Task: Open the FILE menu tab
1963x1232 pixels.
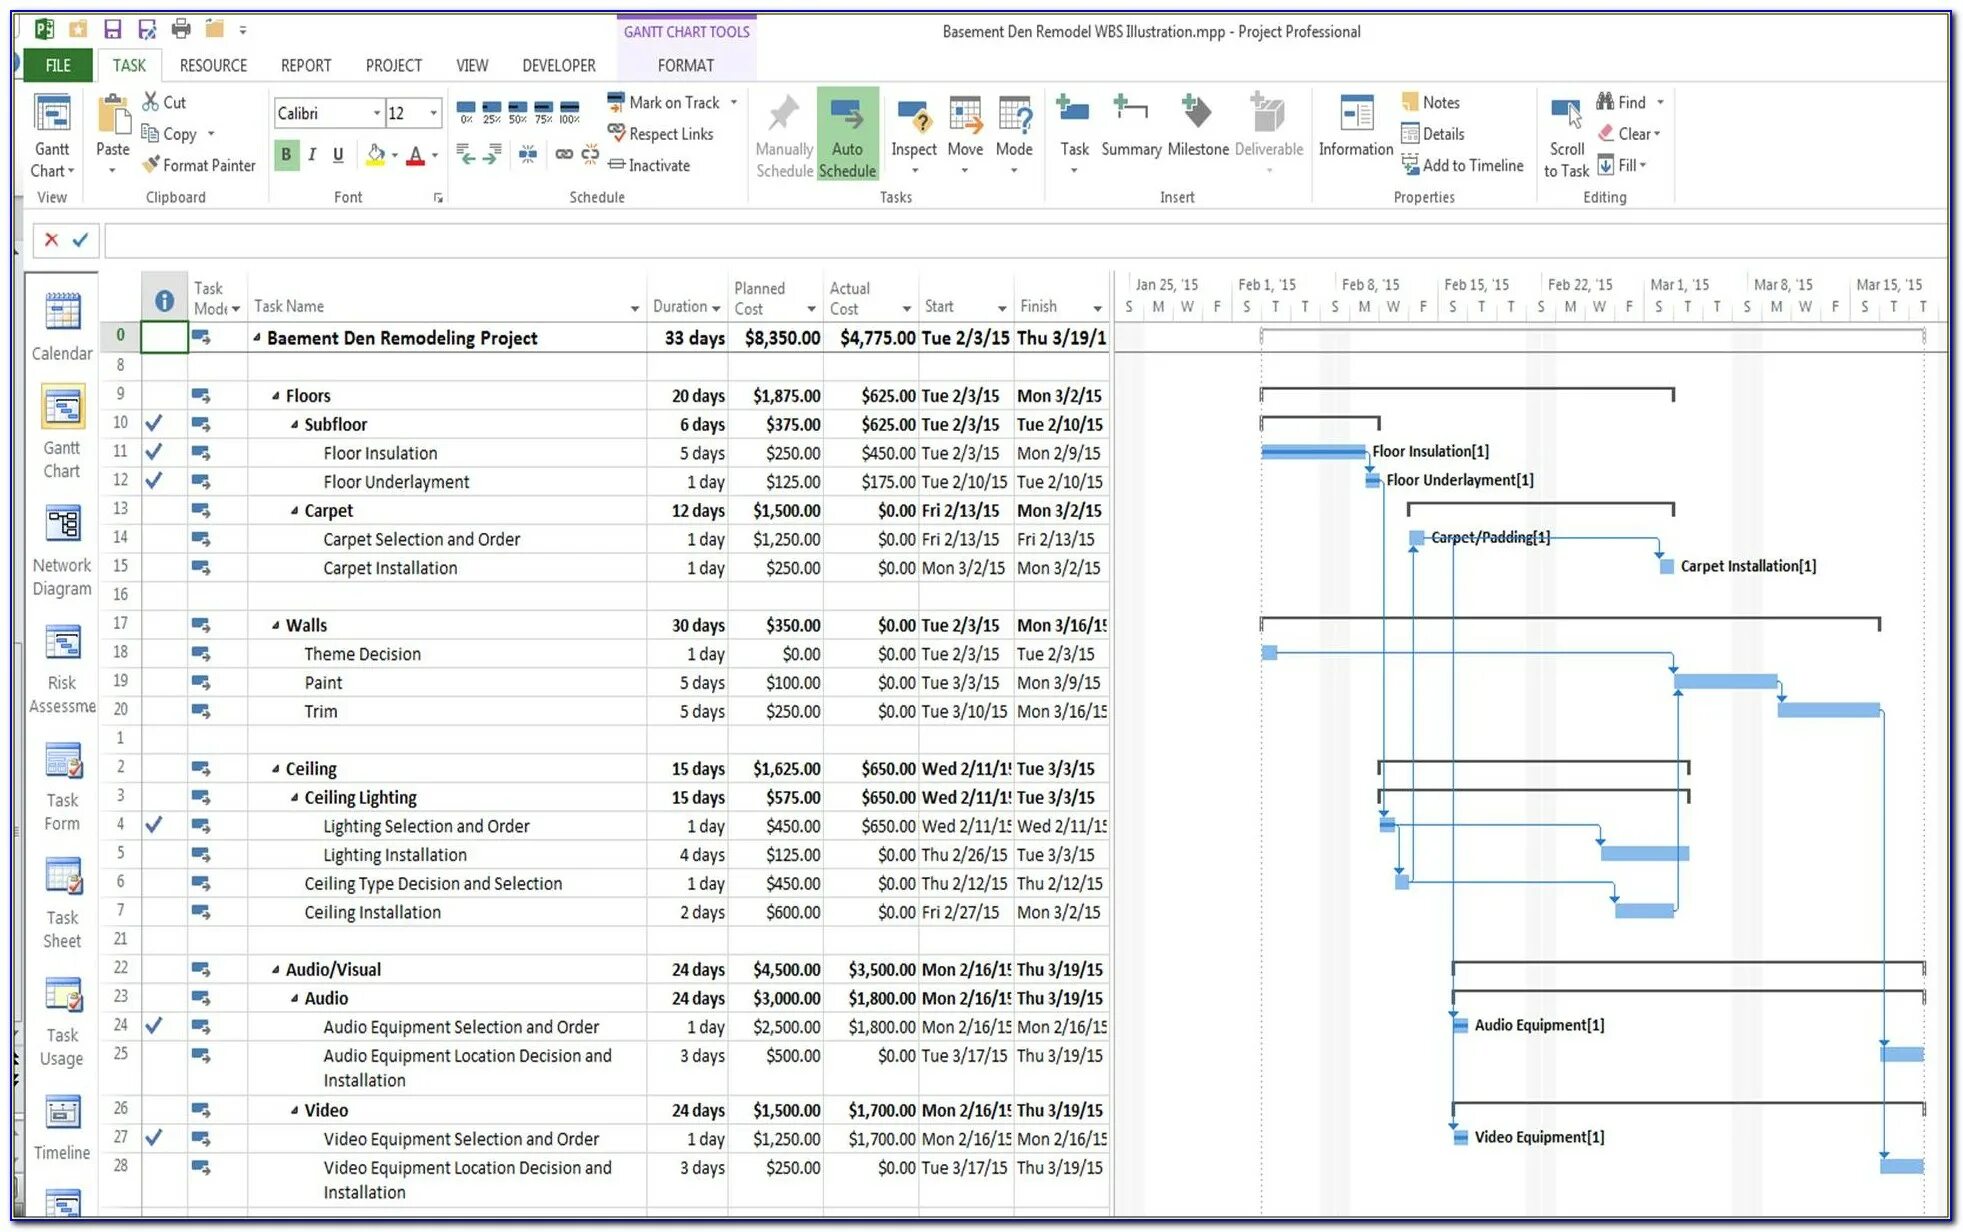Action: (58, 65)
